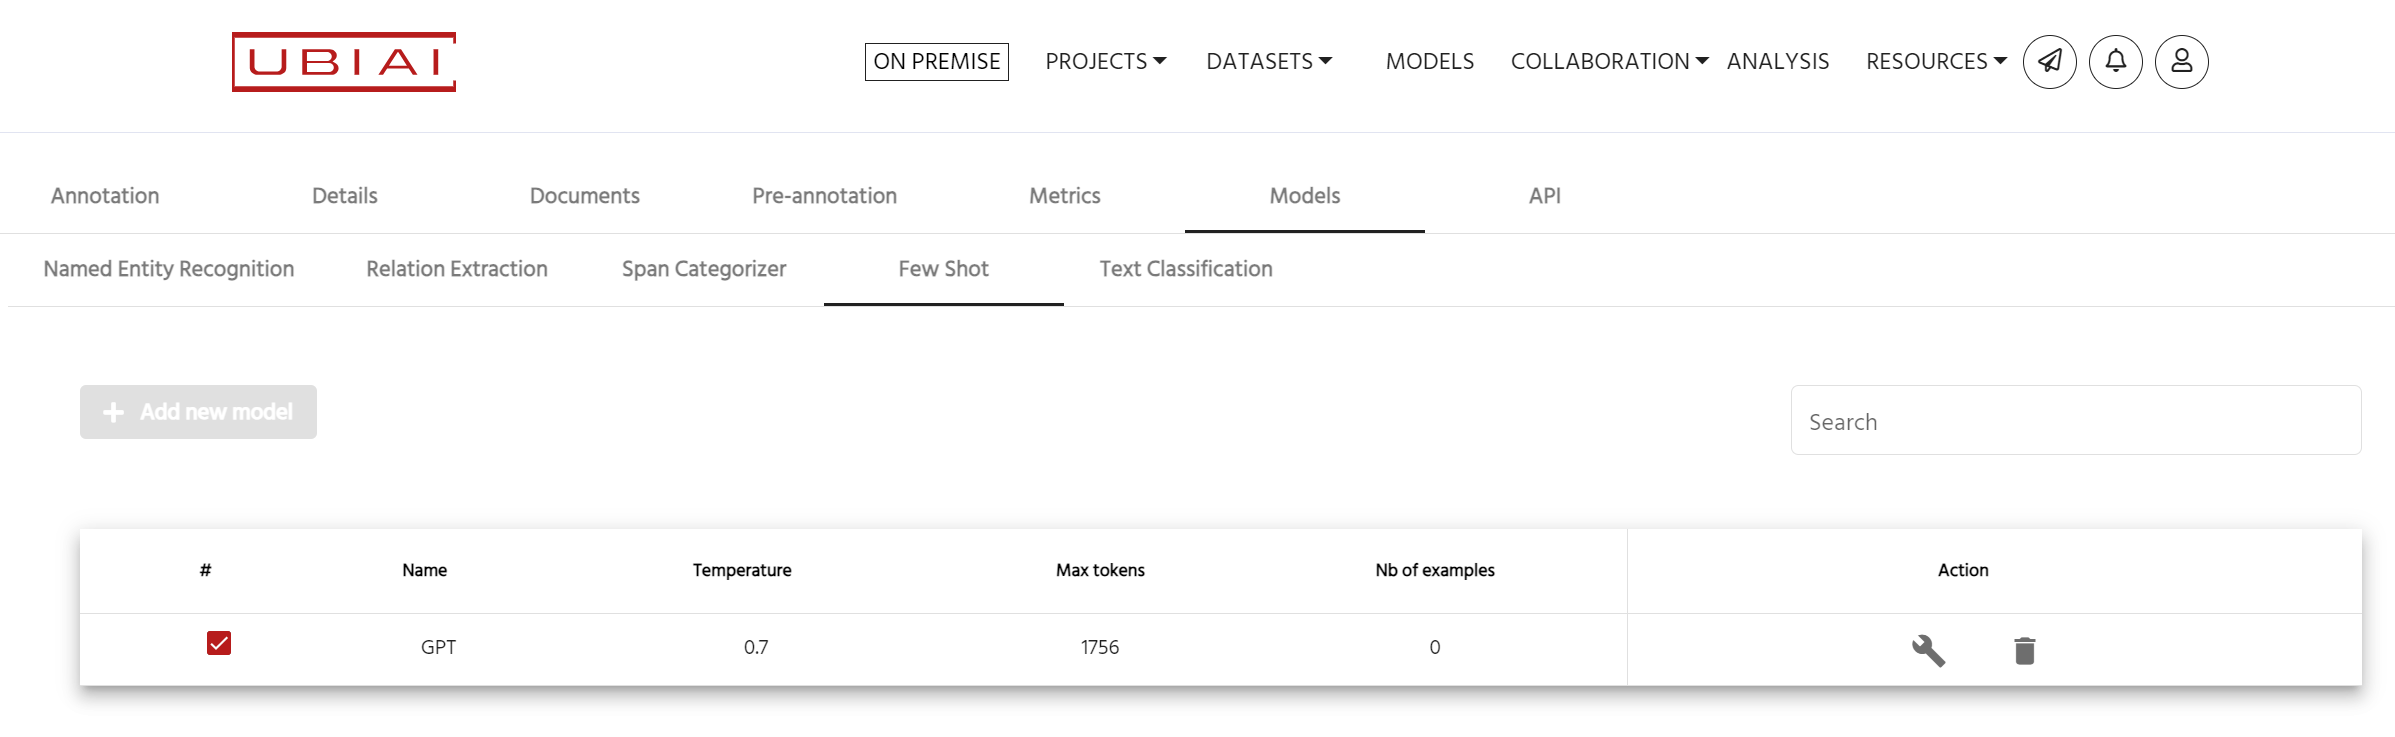Open the notifications bell icon
The height and width of the screenshot is (737, 2395).
tap(2115, 62)
